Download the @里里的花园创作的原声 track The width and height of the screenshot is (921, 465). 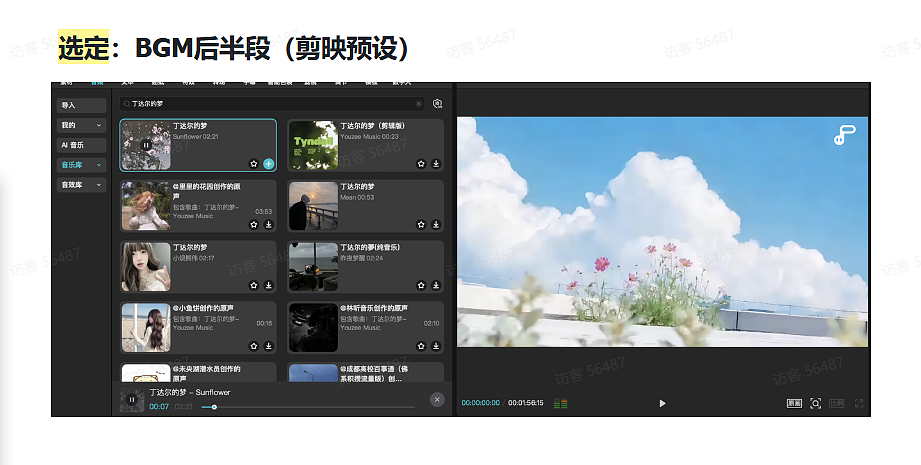[268, 224]
